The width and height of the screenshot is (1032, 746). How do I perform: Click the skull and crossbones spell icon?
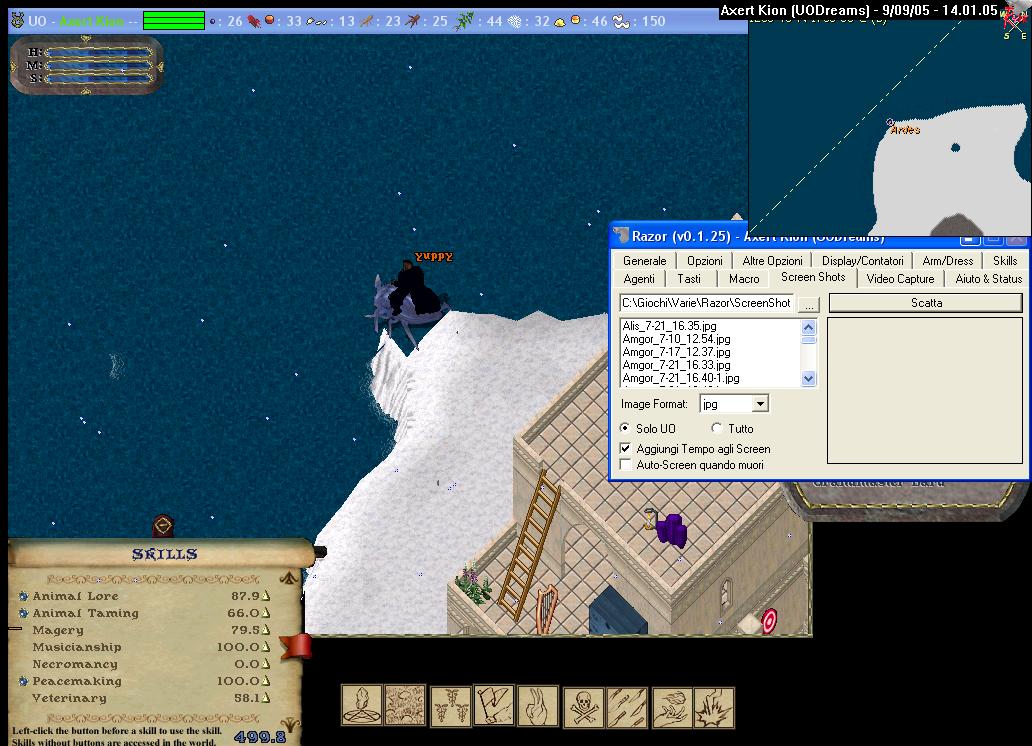583,707
